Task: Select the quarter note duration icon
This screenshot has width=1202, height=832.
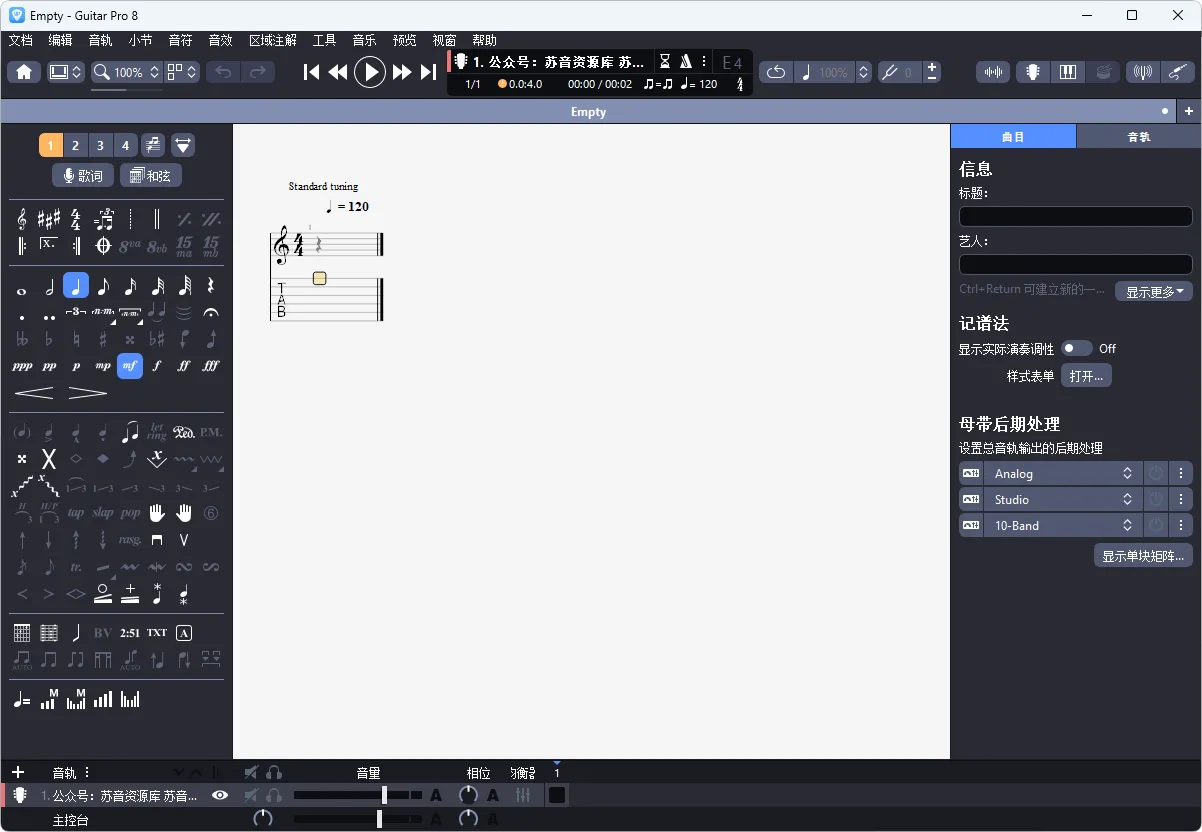Action: 75,285
